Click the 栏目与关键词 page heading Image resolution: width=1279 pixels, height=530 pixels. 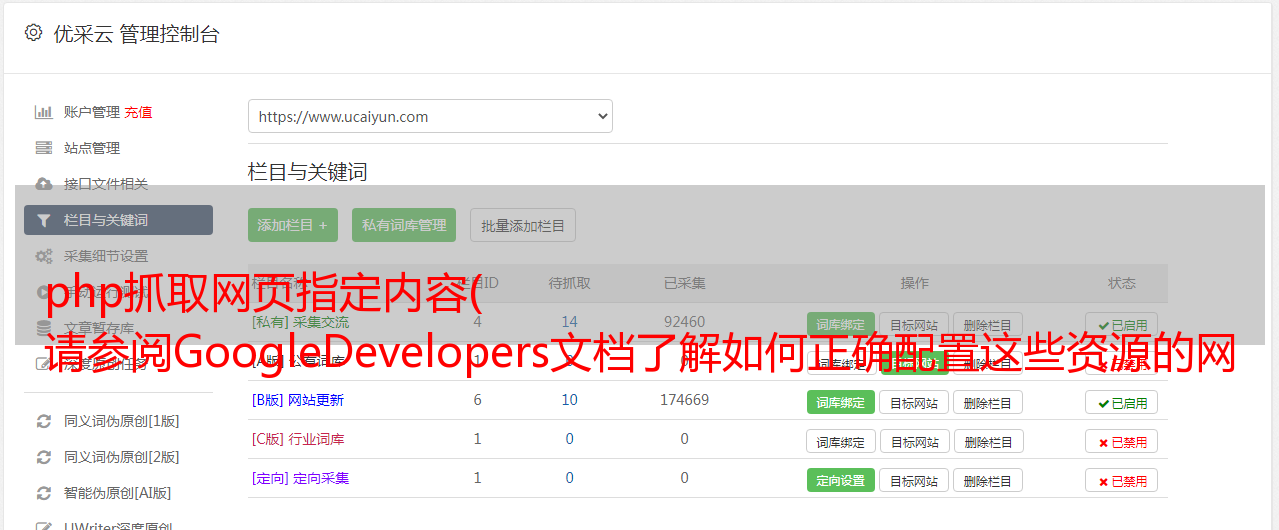click(308, 172)
